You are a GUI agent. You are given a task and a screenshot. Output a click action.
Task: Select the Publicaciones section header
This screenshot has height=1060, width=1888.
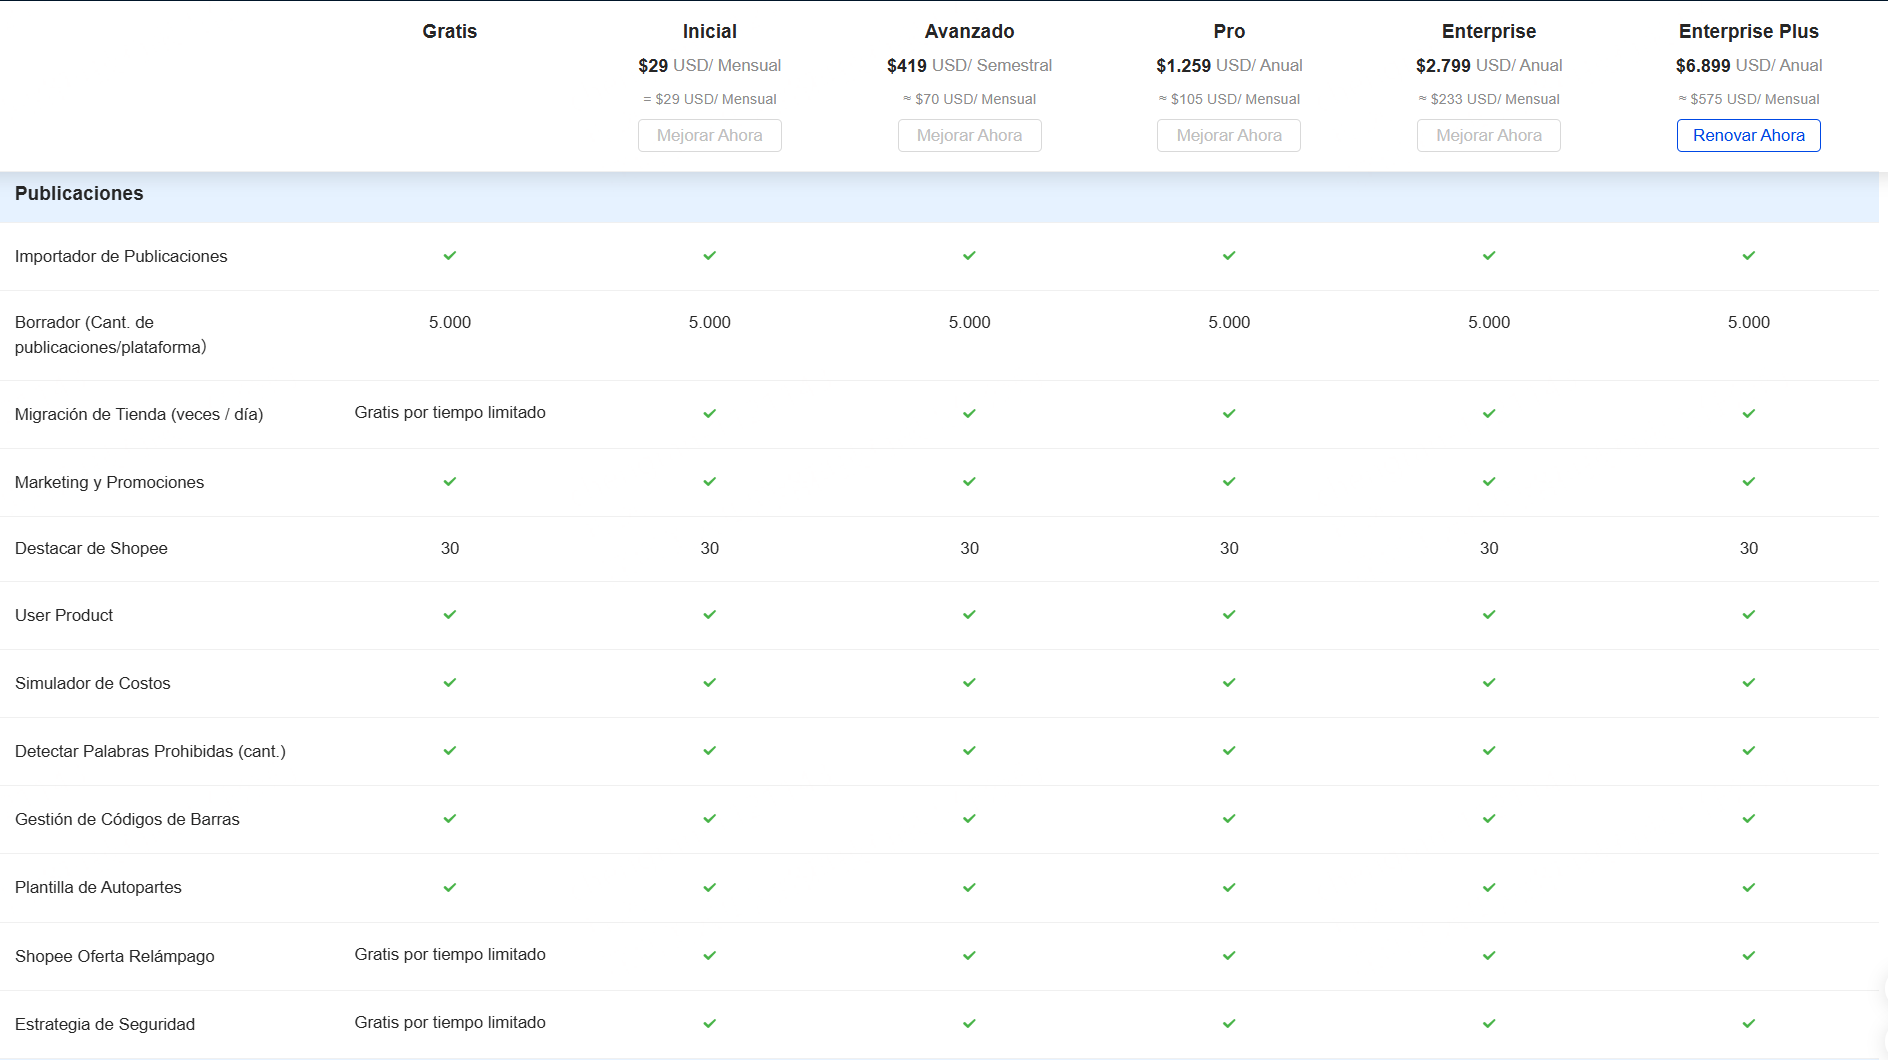[x=79, y=194]
